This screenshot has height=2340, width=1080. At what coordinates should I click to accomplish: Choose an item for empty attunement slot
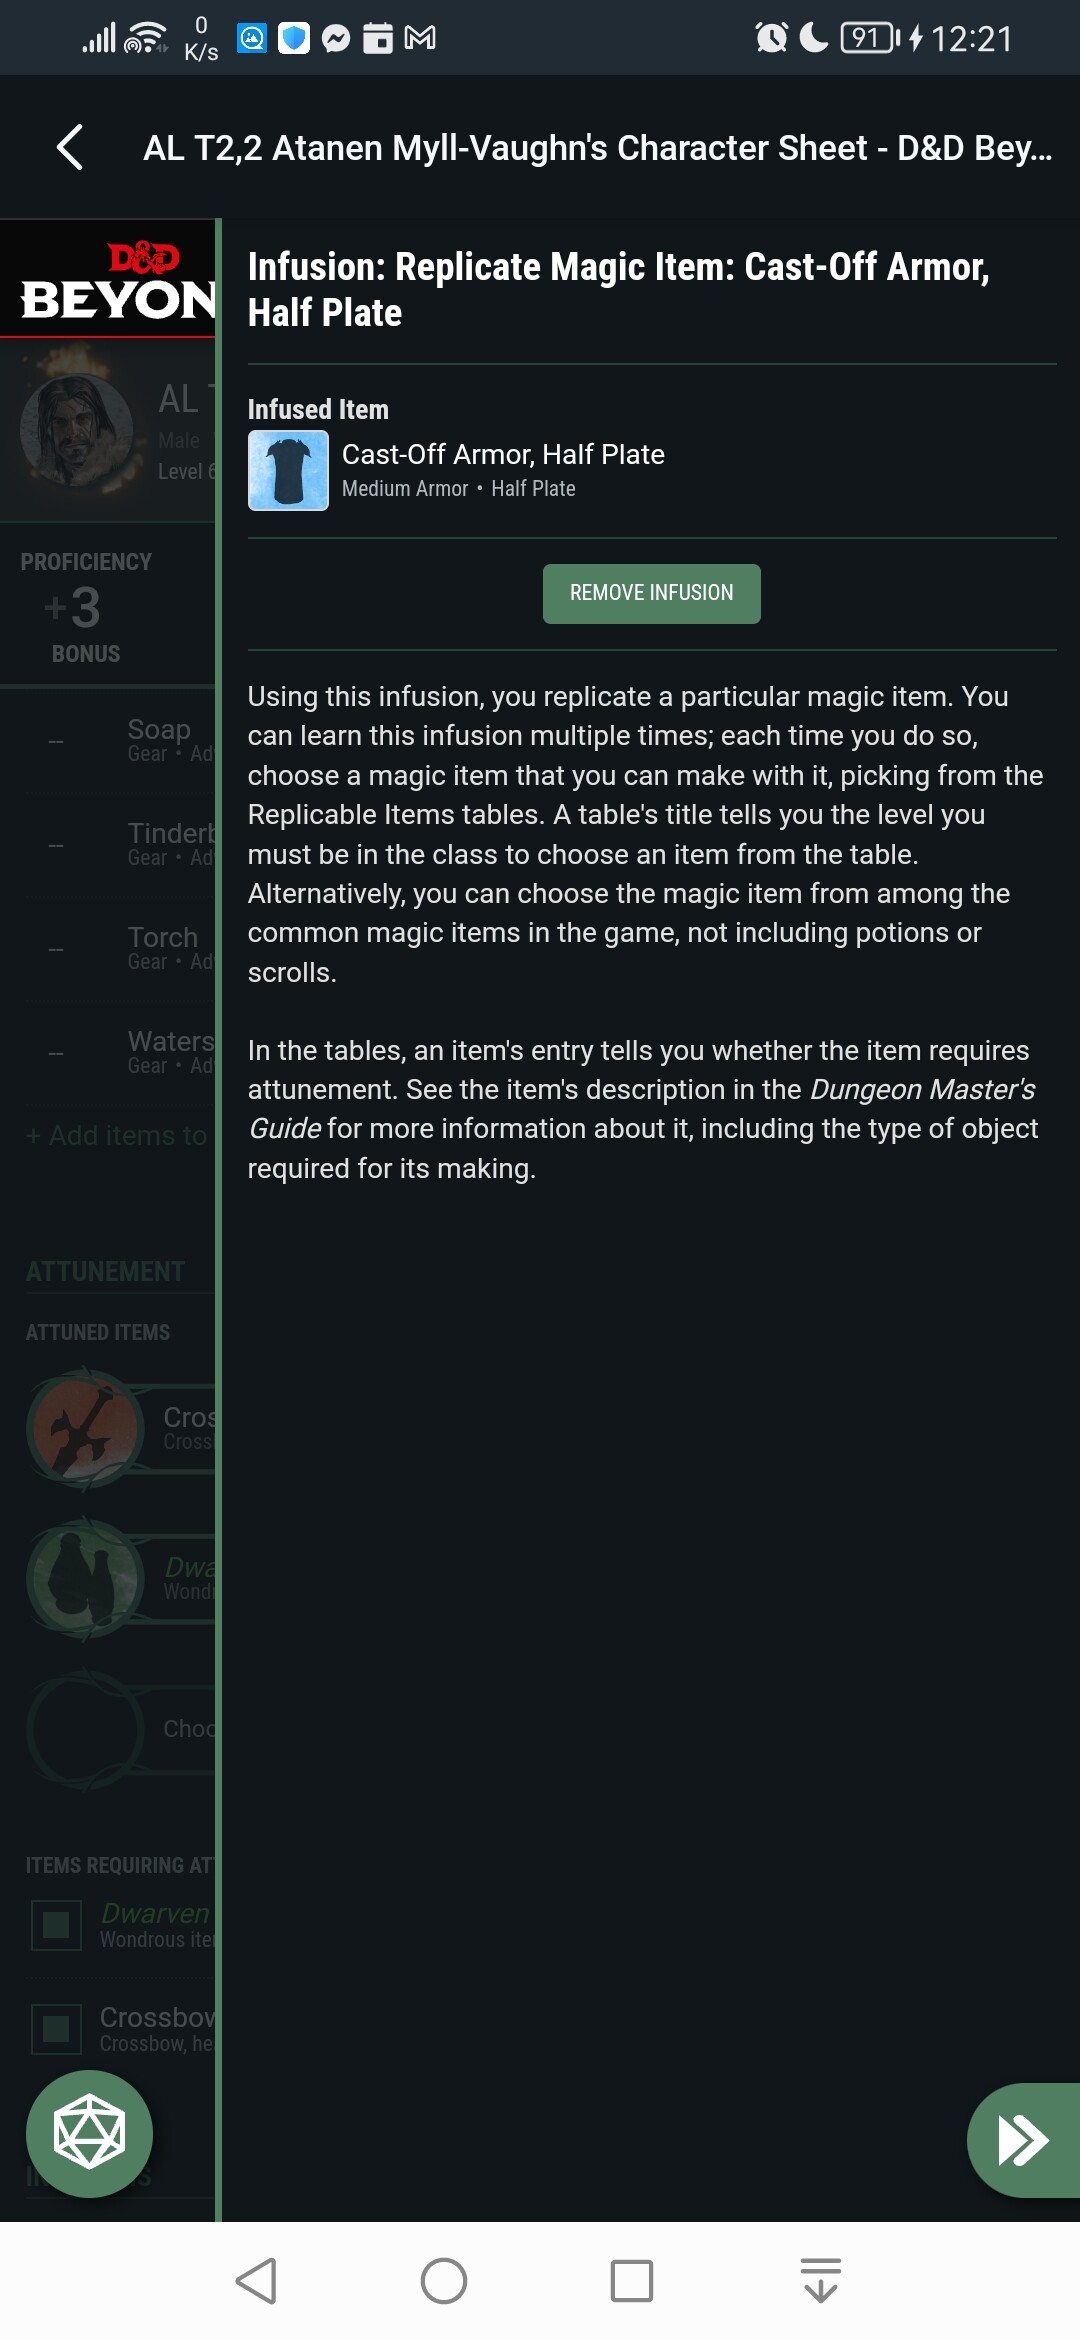click(120, 1729)
